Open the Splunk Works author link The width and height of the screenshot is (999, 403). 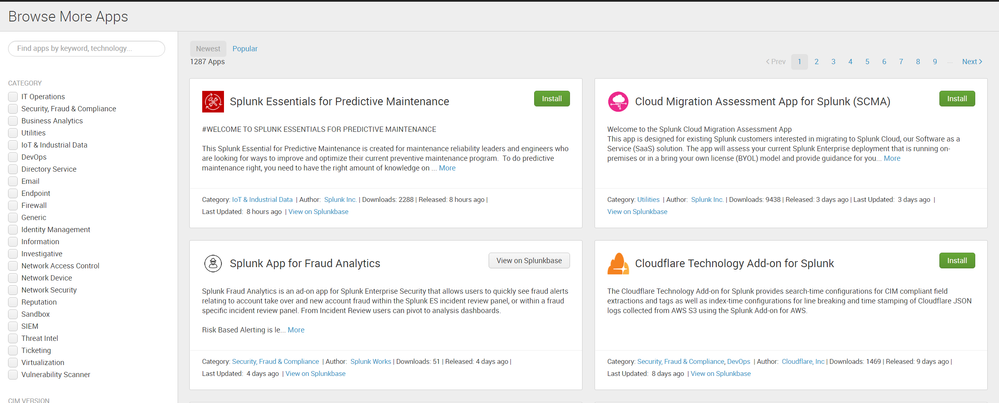[371, 362]
